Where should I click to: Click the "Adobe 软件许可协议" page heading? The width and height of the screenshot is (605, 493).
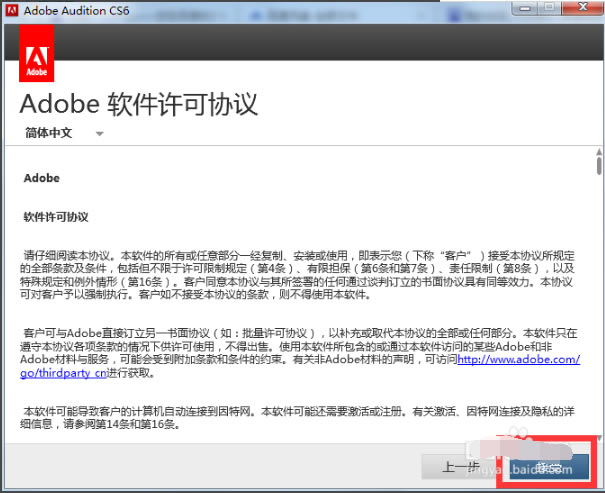click(139, 103)
